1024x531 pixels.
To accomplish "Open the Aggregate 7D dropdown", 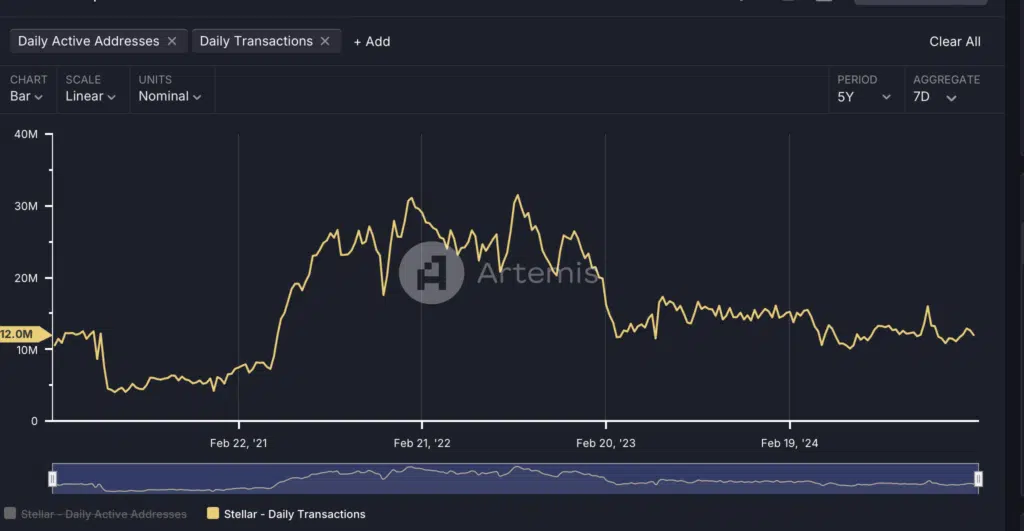I will (x=935, y=97).
